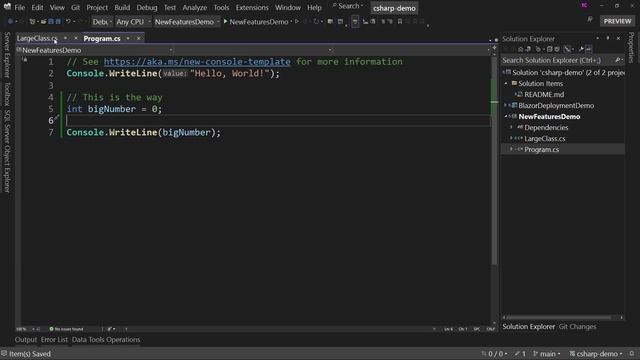Click Switch Views icon in Solution Explorer toolbar
Viewport: 640px width, 360px height.
point(528,49)
